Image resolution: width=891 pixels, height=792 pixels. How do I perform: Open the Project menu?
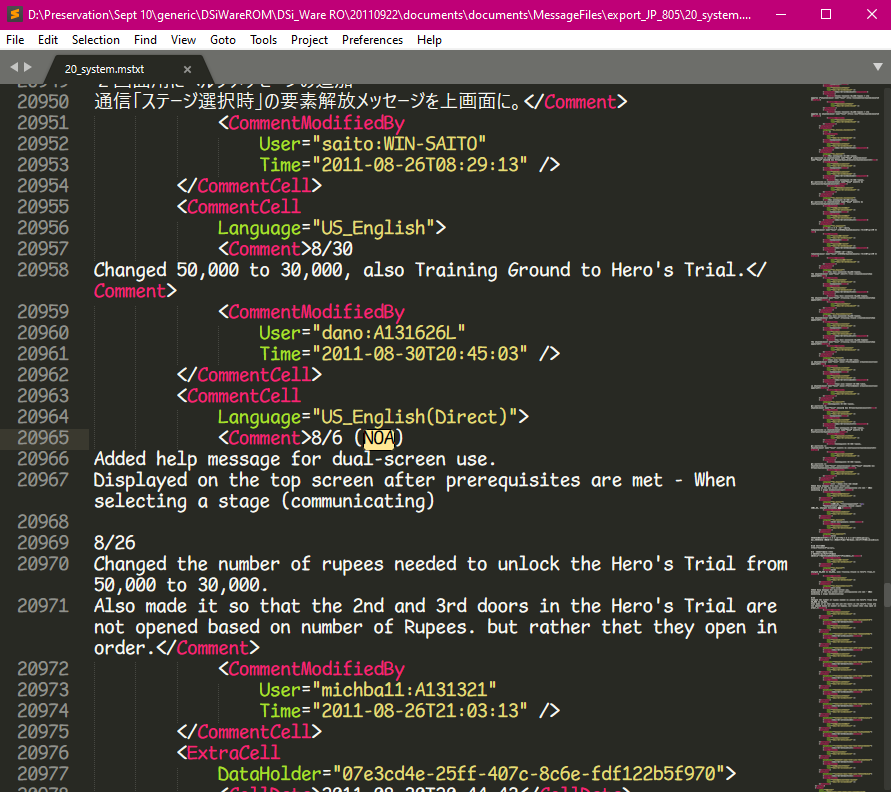pyautogui.click(x=309, y=40)
